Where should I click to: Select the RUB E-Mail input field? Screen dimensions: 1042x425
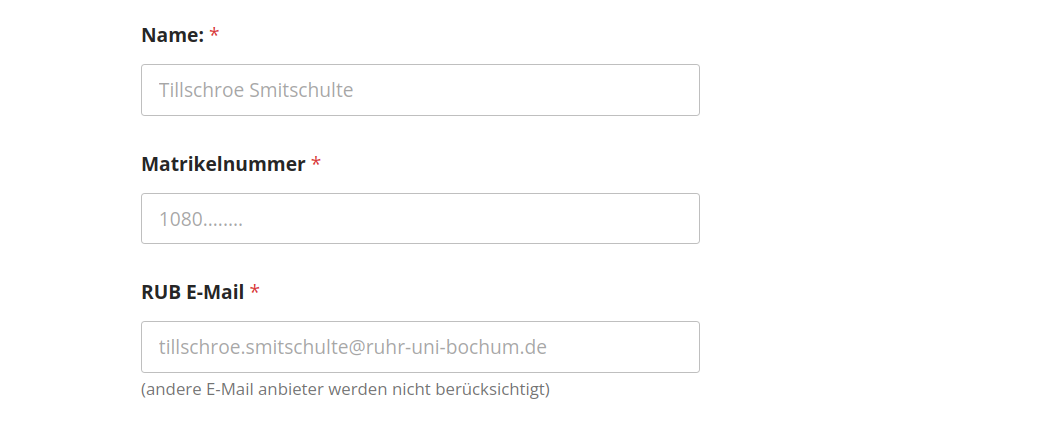click(420, 347)
